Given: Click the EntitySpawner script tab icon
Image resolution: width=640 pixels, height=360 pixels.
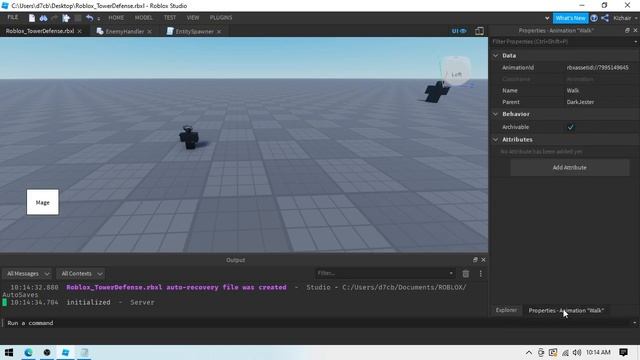Looking at the screenshot, I should [x=170, y=31].
